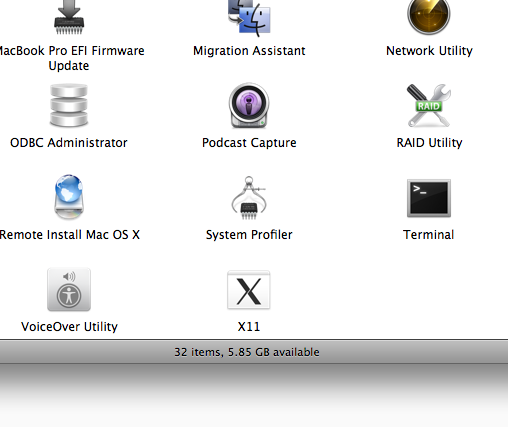
Task: Click the "X11" label text
Action: click(249, 327)
